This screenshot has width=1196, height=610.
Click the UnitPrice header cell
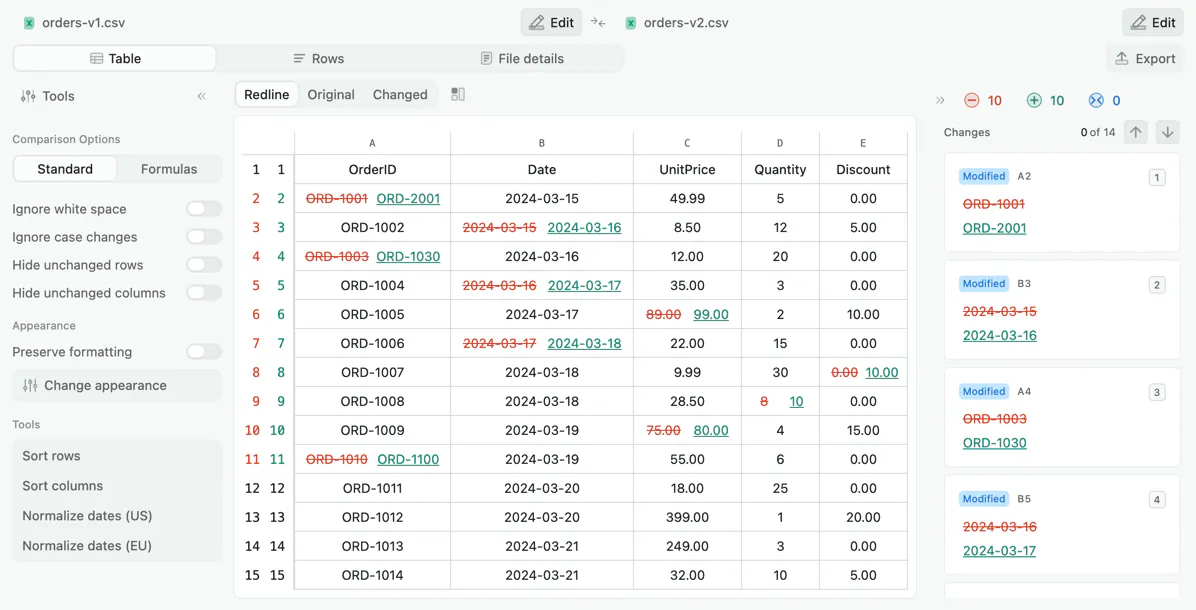tap(687, 169)
